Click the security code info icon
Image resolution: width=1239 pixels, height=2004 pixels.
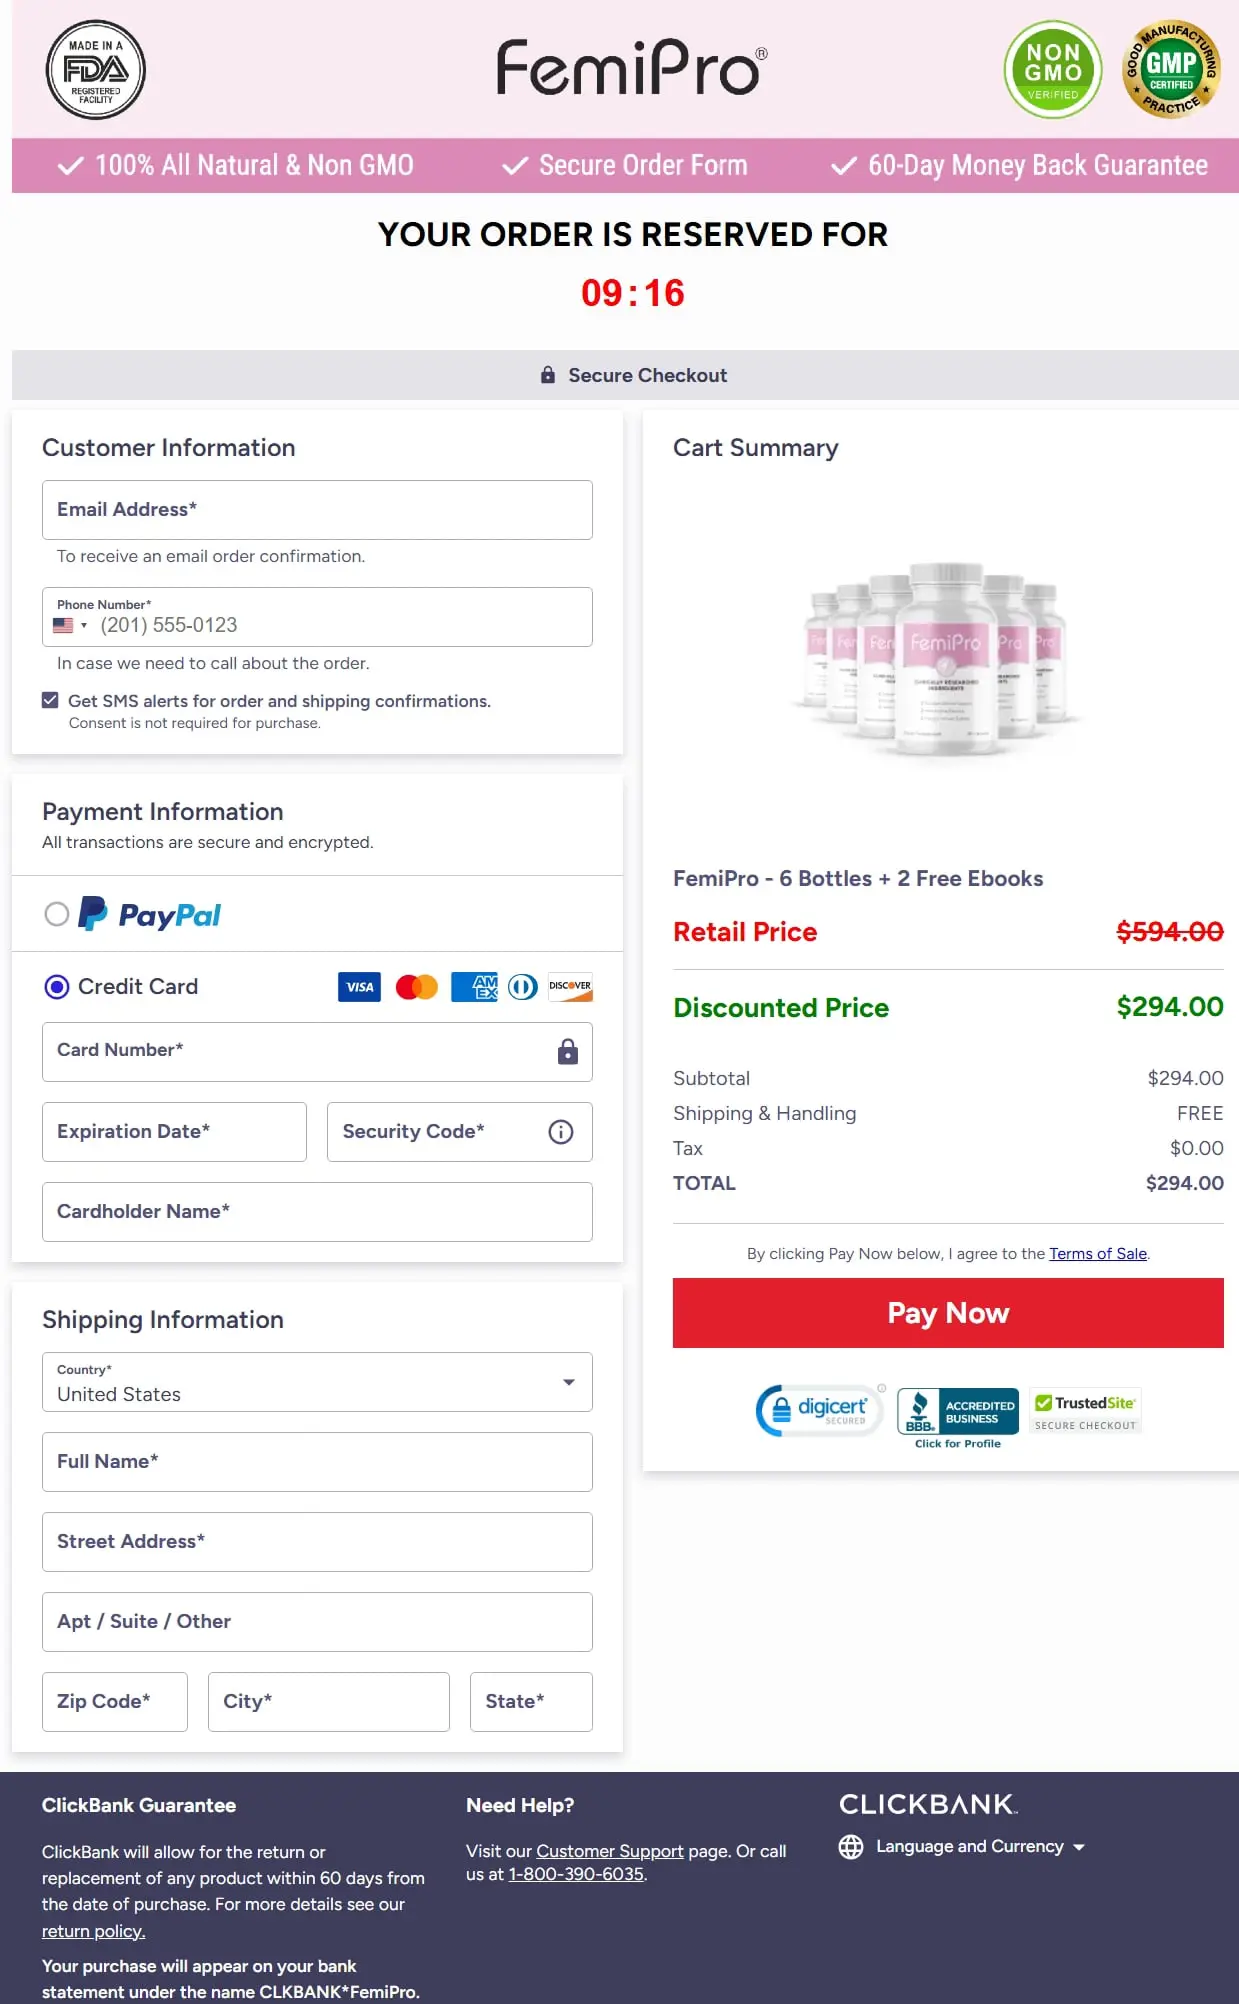pos(560,1131)
